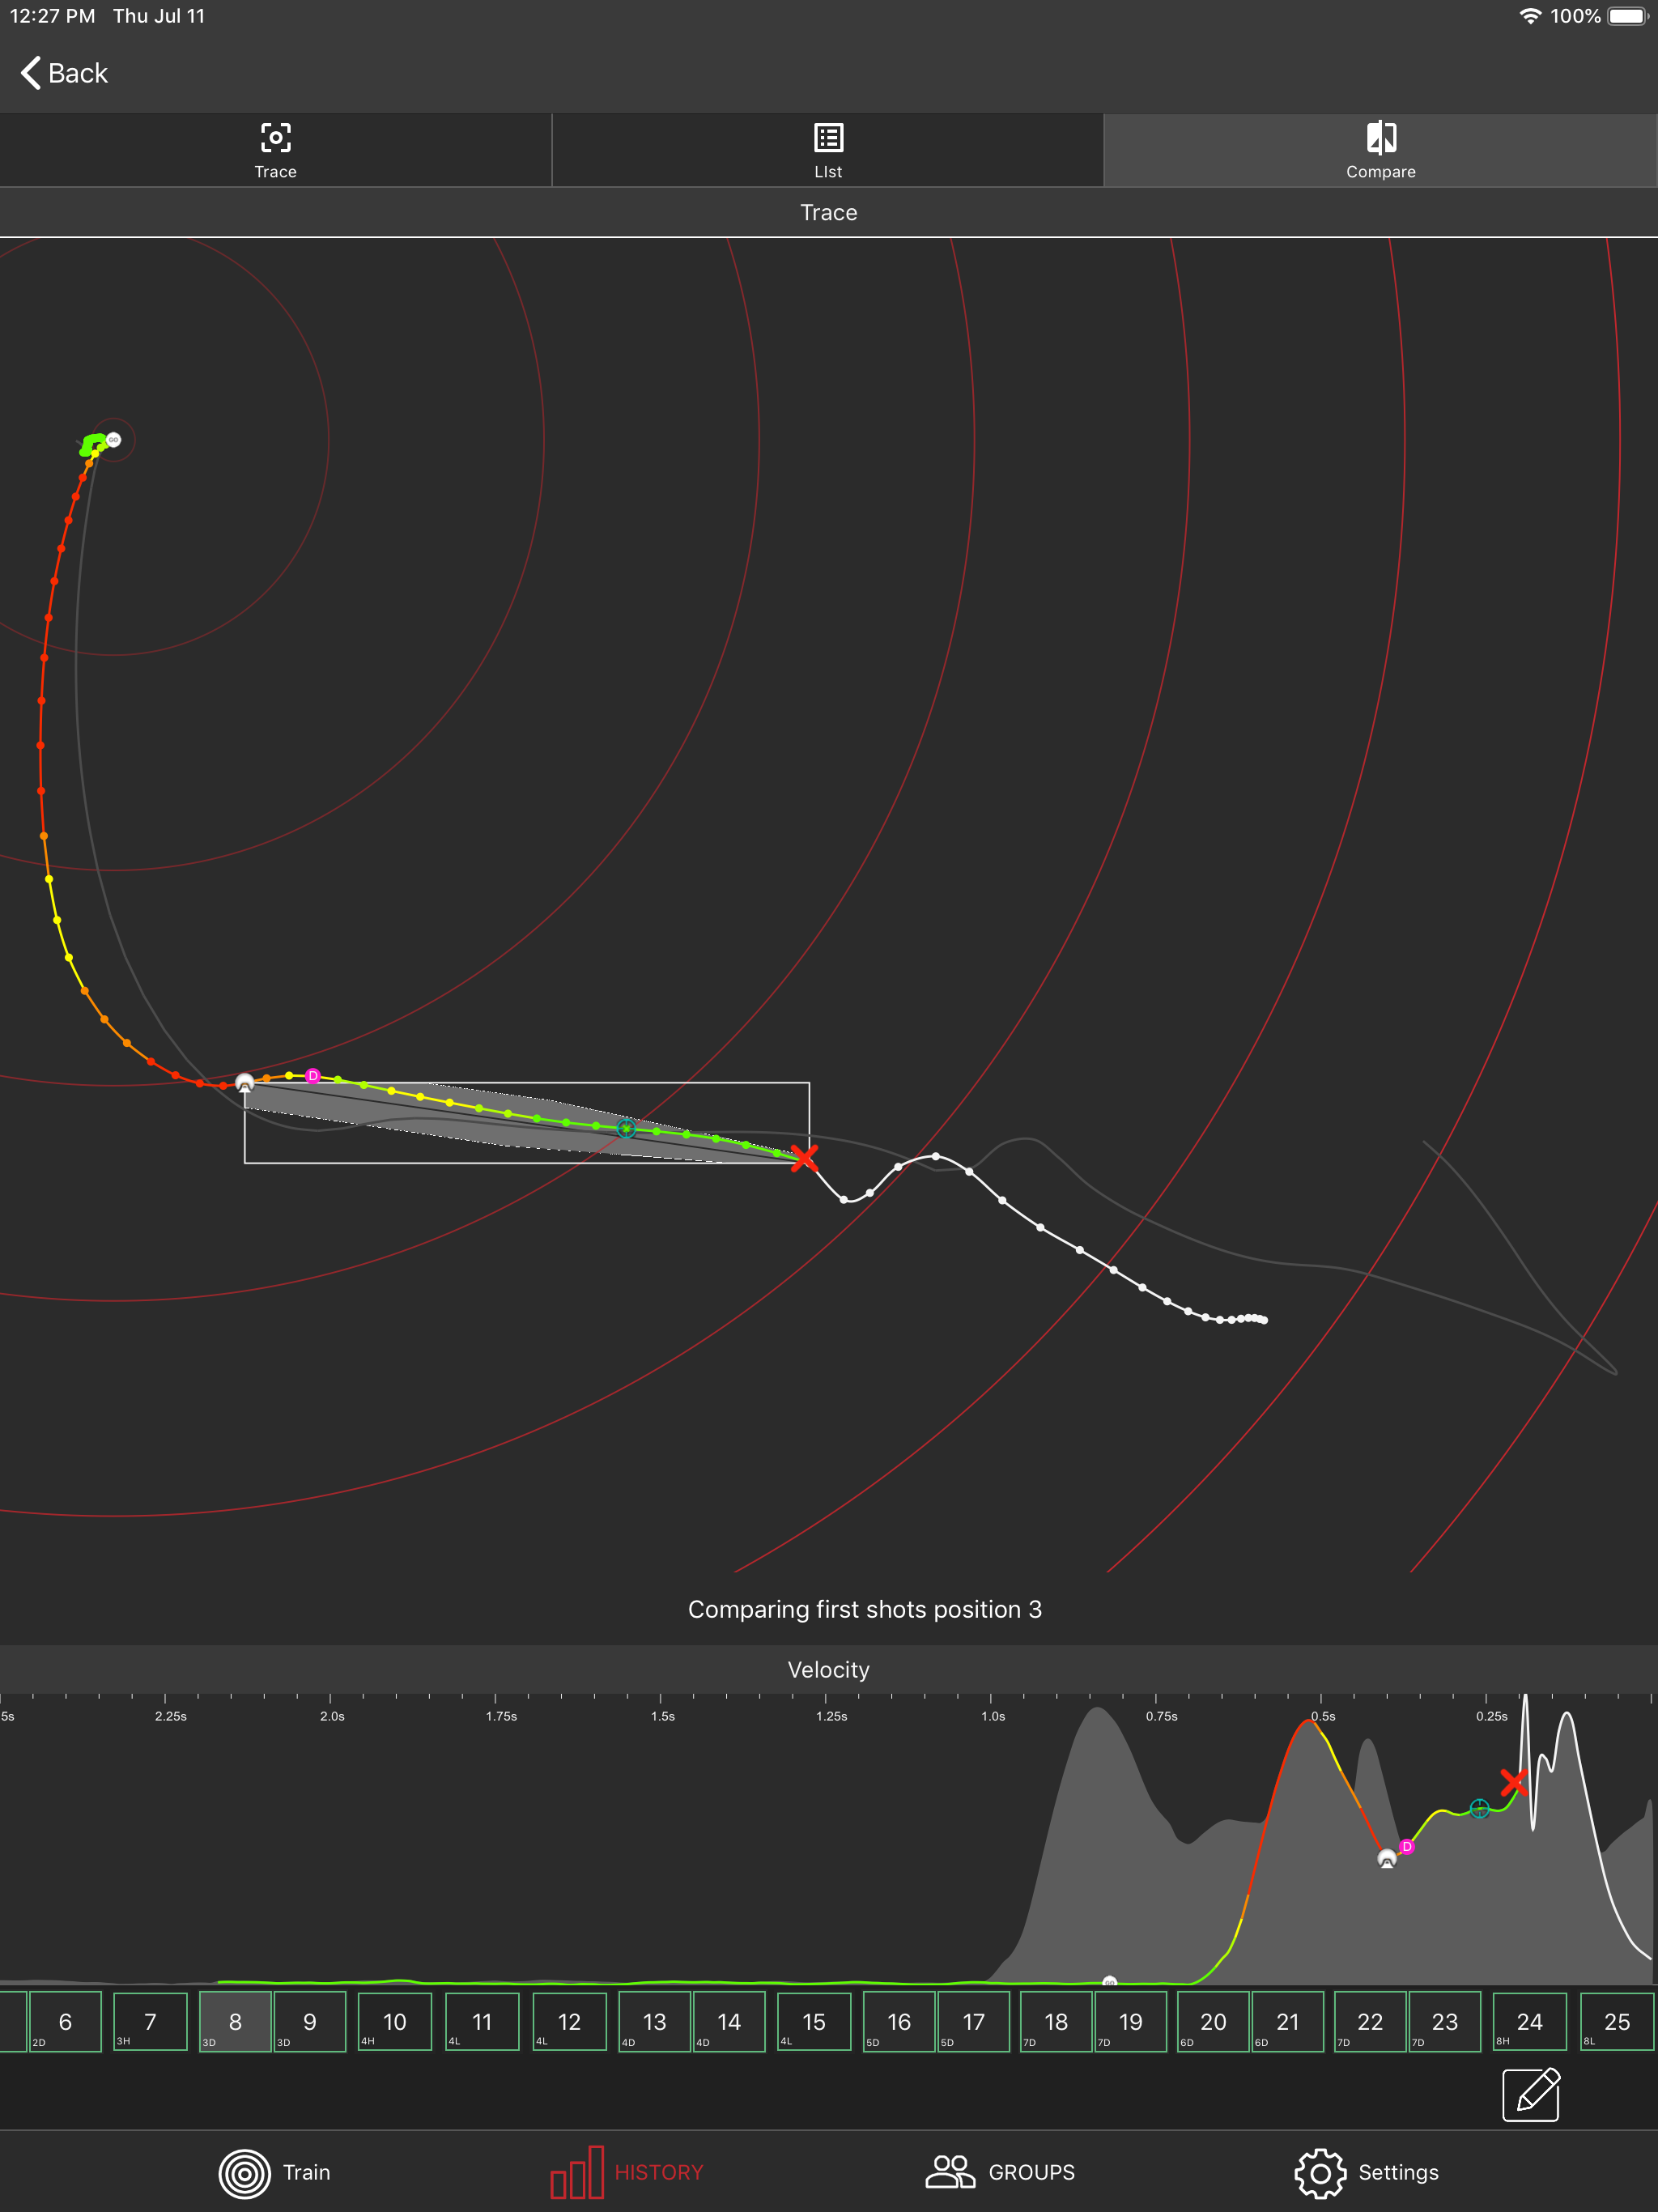Viewport: 1658px width, 2212px height.
Task: Tap magenta D marker on trace path
Action: pos(313,1076)
